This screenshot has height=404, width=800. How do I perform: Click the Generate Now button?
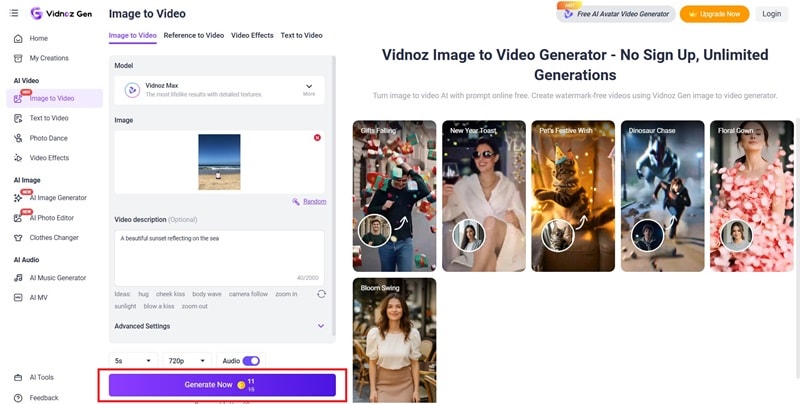click(x=222, y=385)
